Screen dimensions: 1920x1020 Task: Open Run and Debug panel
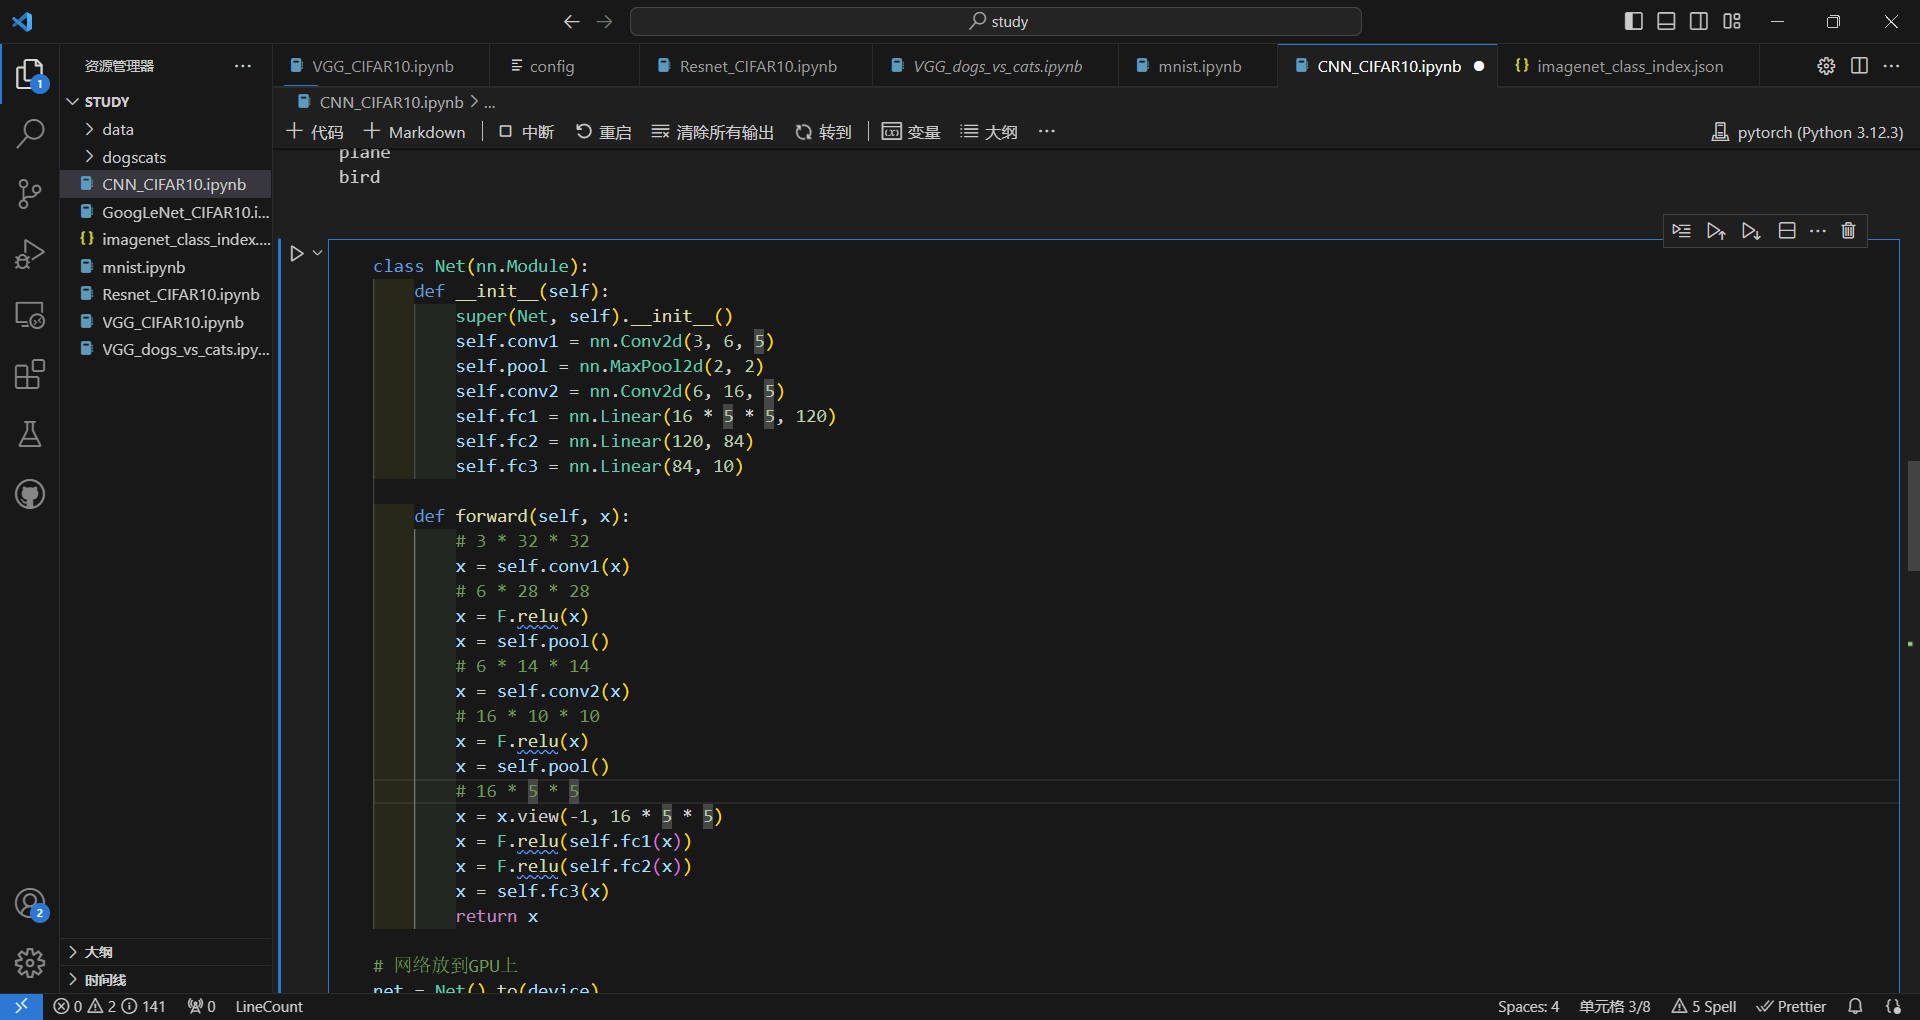(x=30, y=254)
